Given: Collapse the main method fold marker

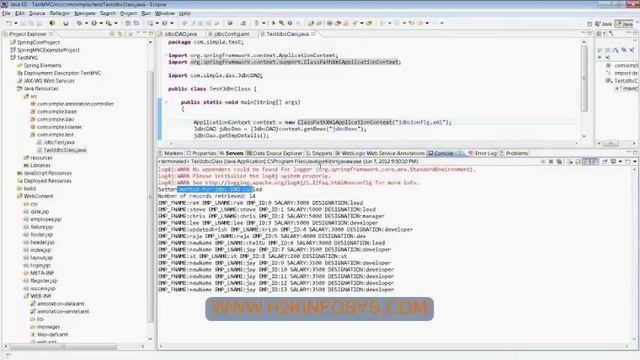Looking at the screenshot, I should (166, 102).
